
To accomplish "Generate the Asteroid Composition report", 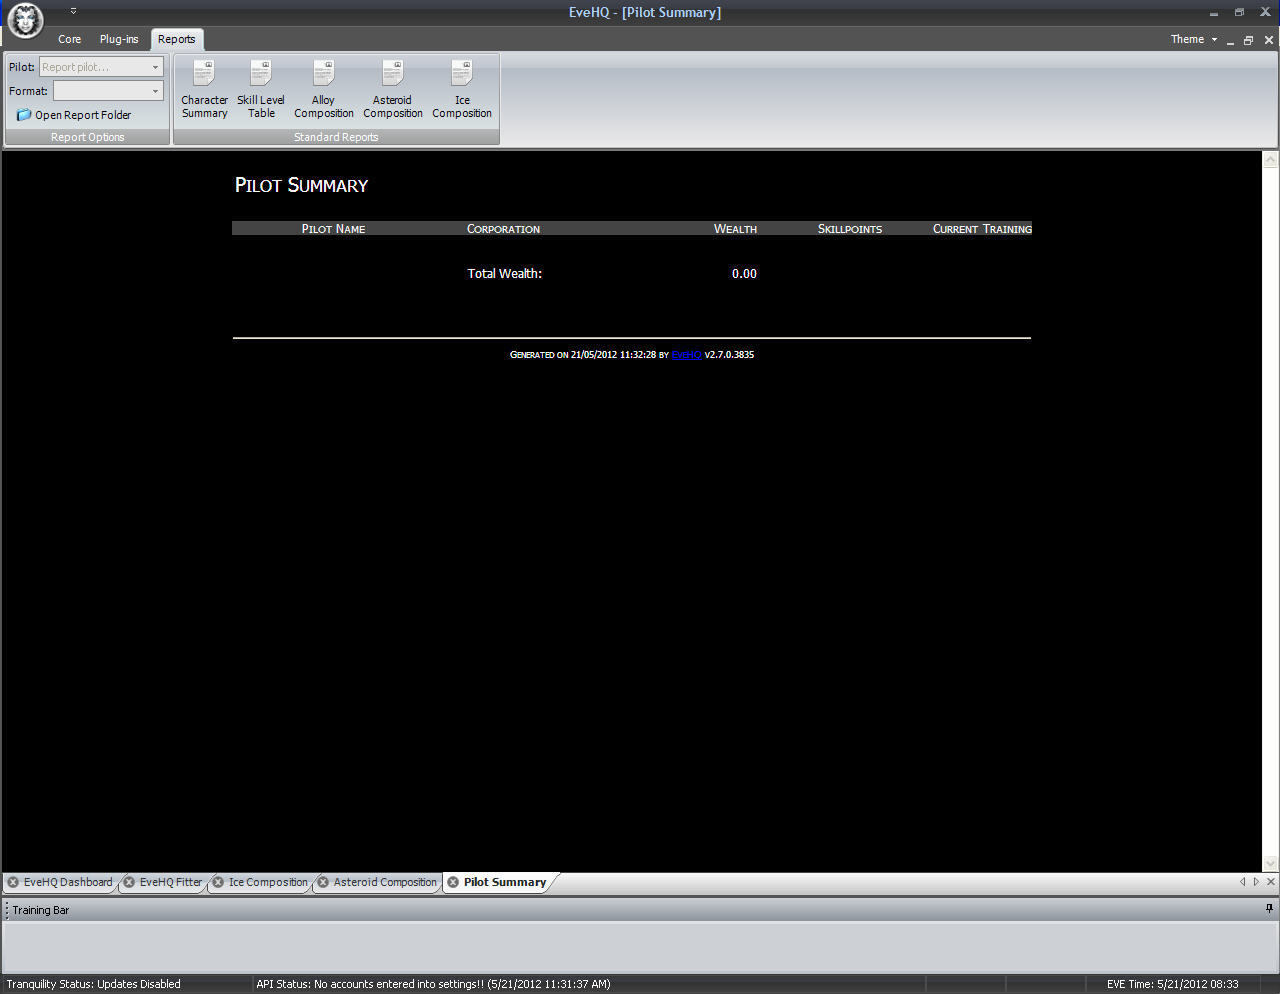I will tap(392, 89).
